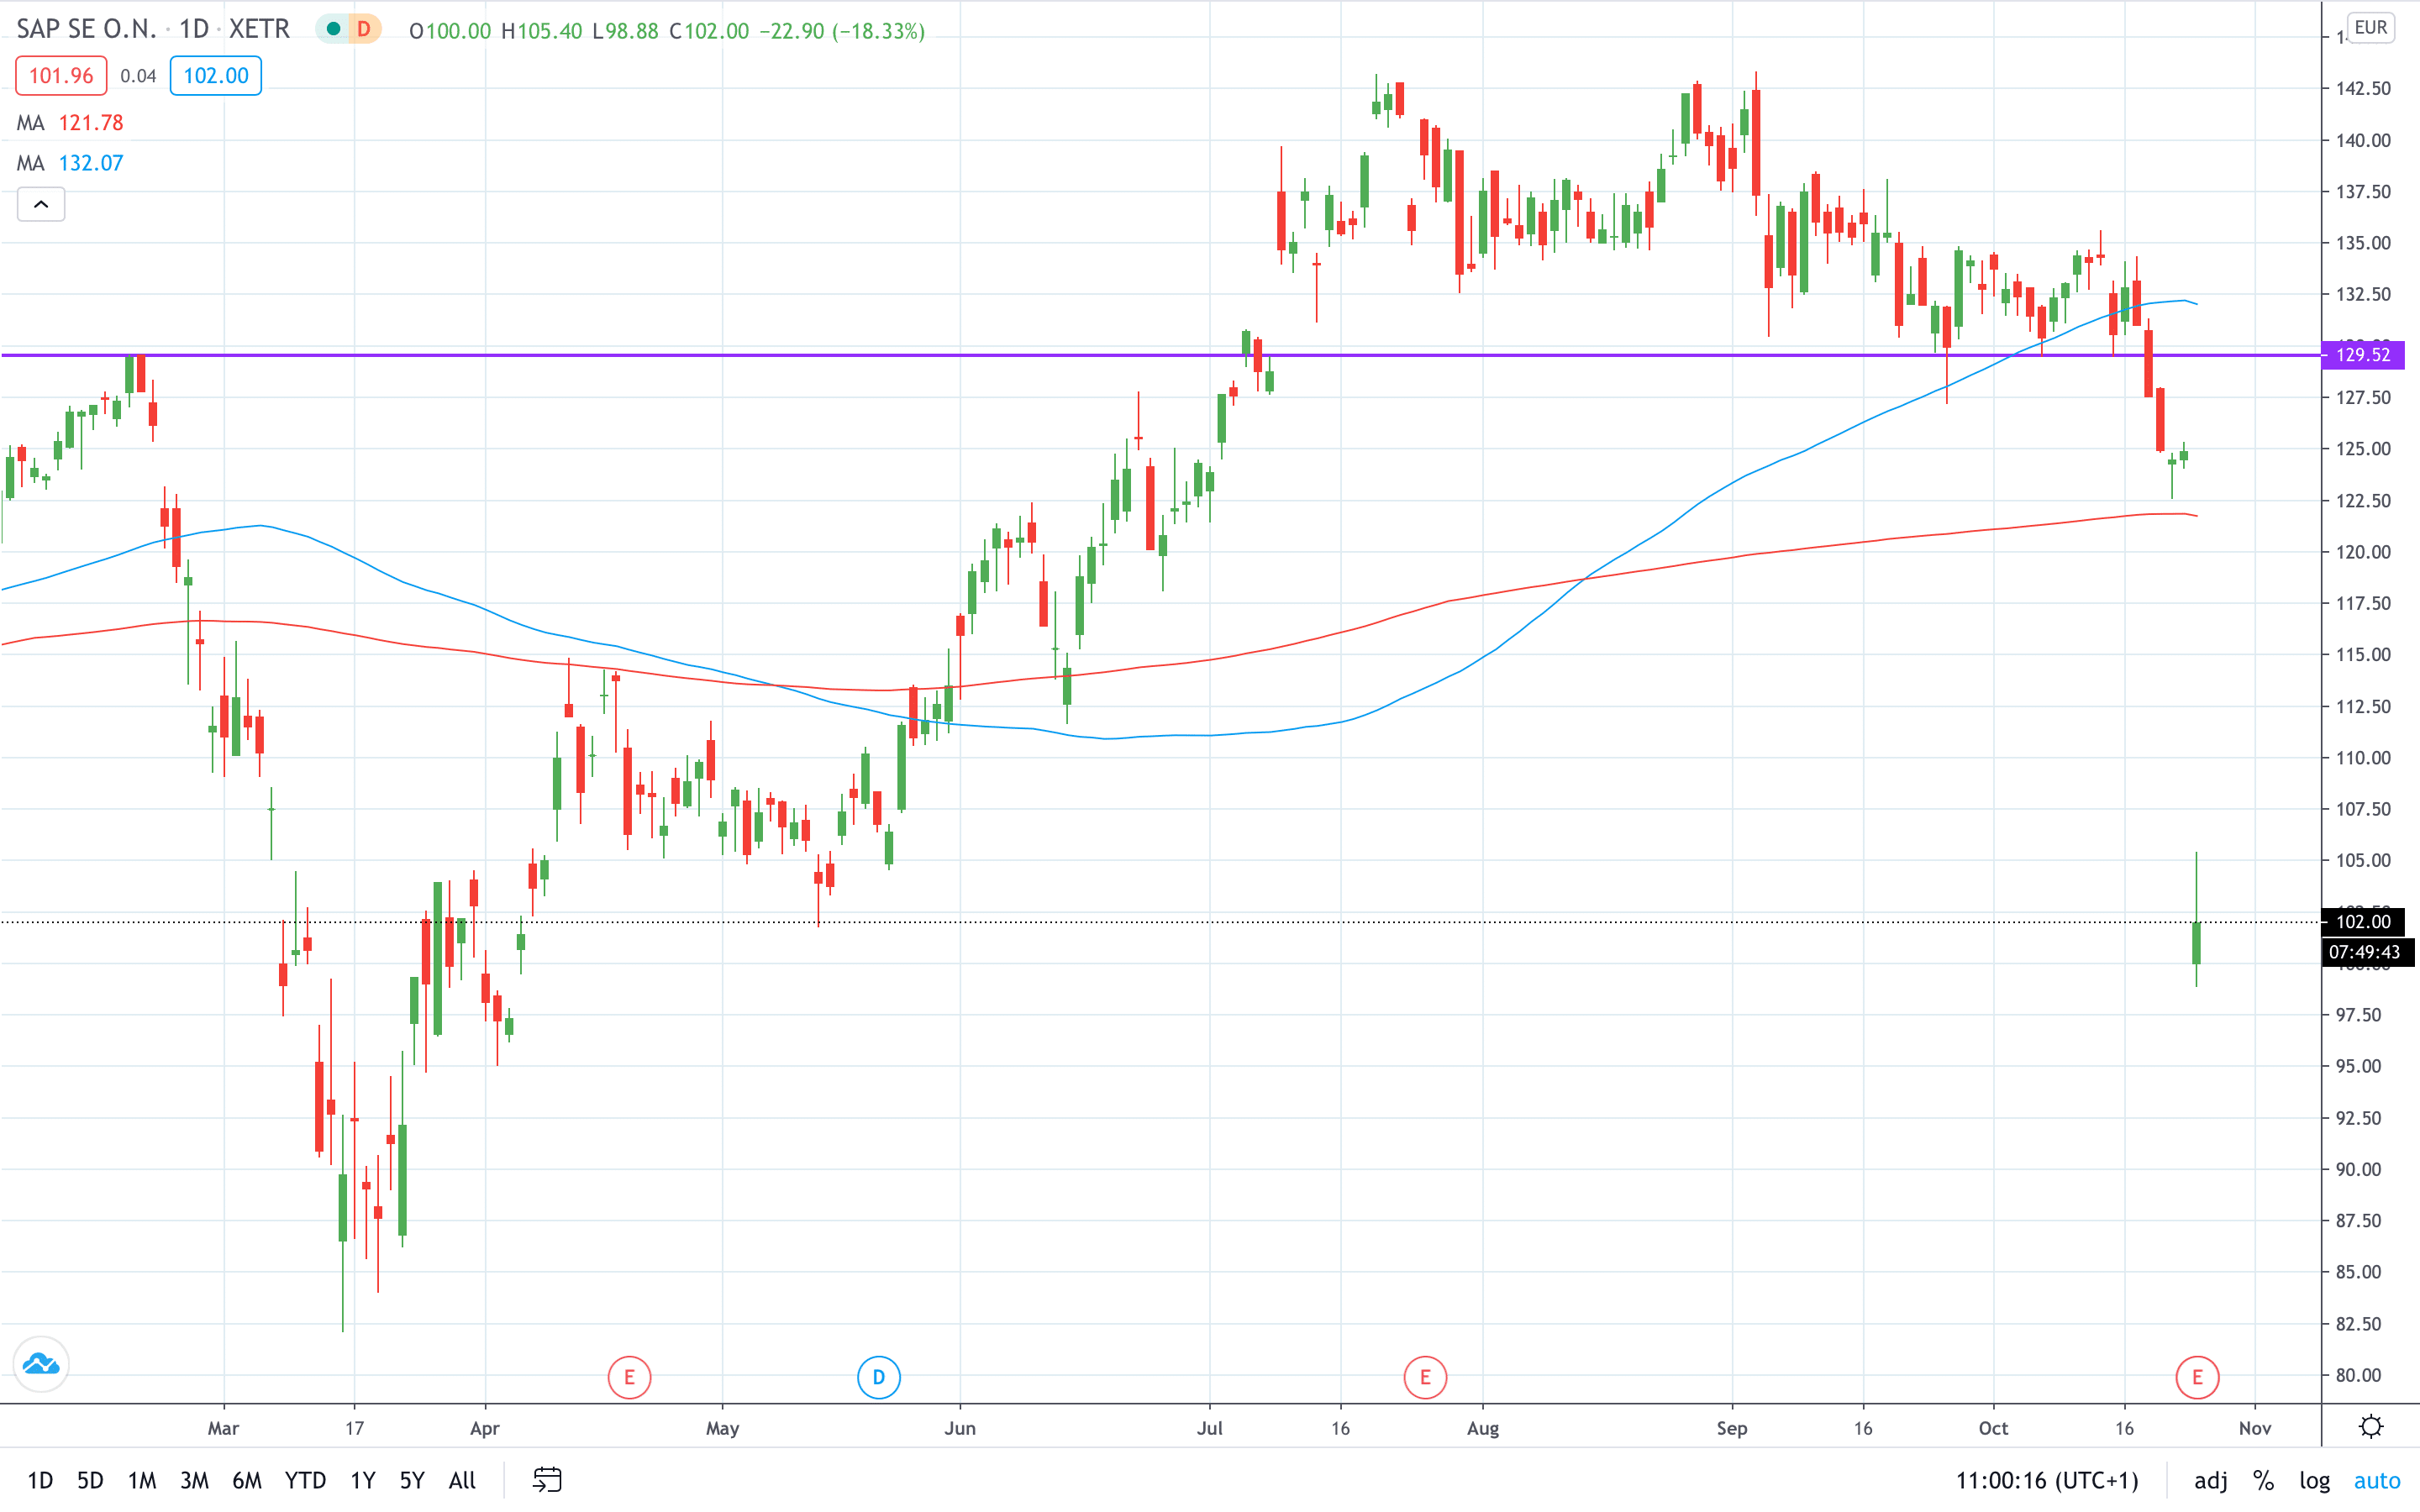This screenshot has height=1512, width=2420.
Task: Click the October earnings marker E
Action: click(x=2197, y=1377)
